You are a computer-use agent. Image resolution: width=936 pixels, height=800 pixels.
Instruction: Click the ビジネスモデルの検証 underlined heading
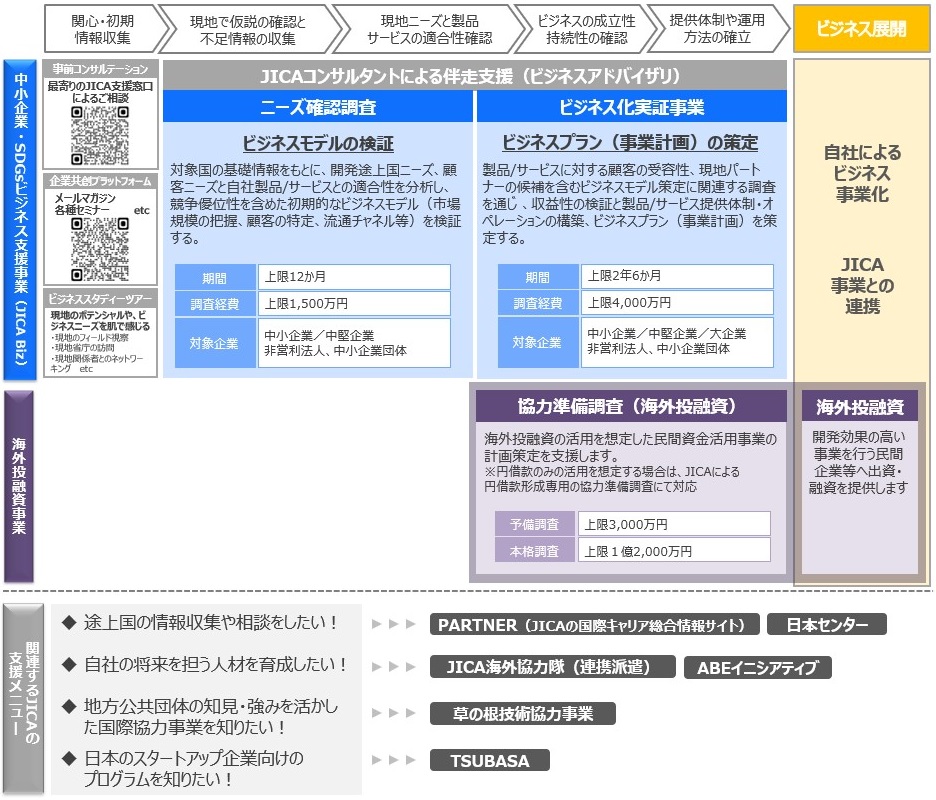(318, 144)
